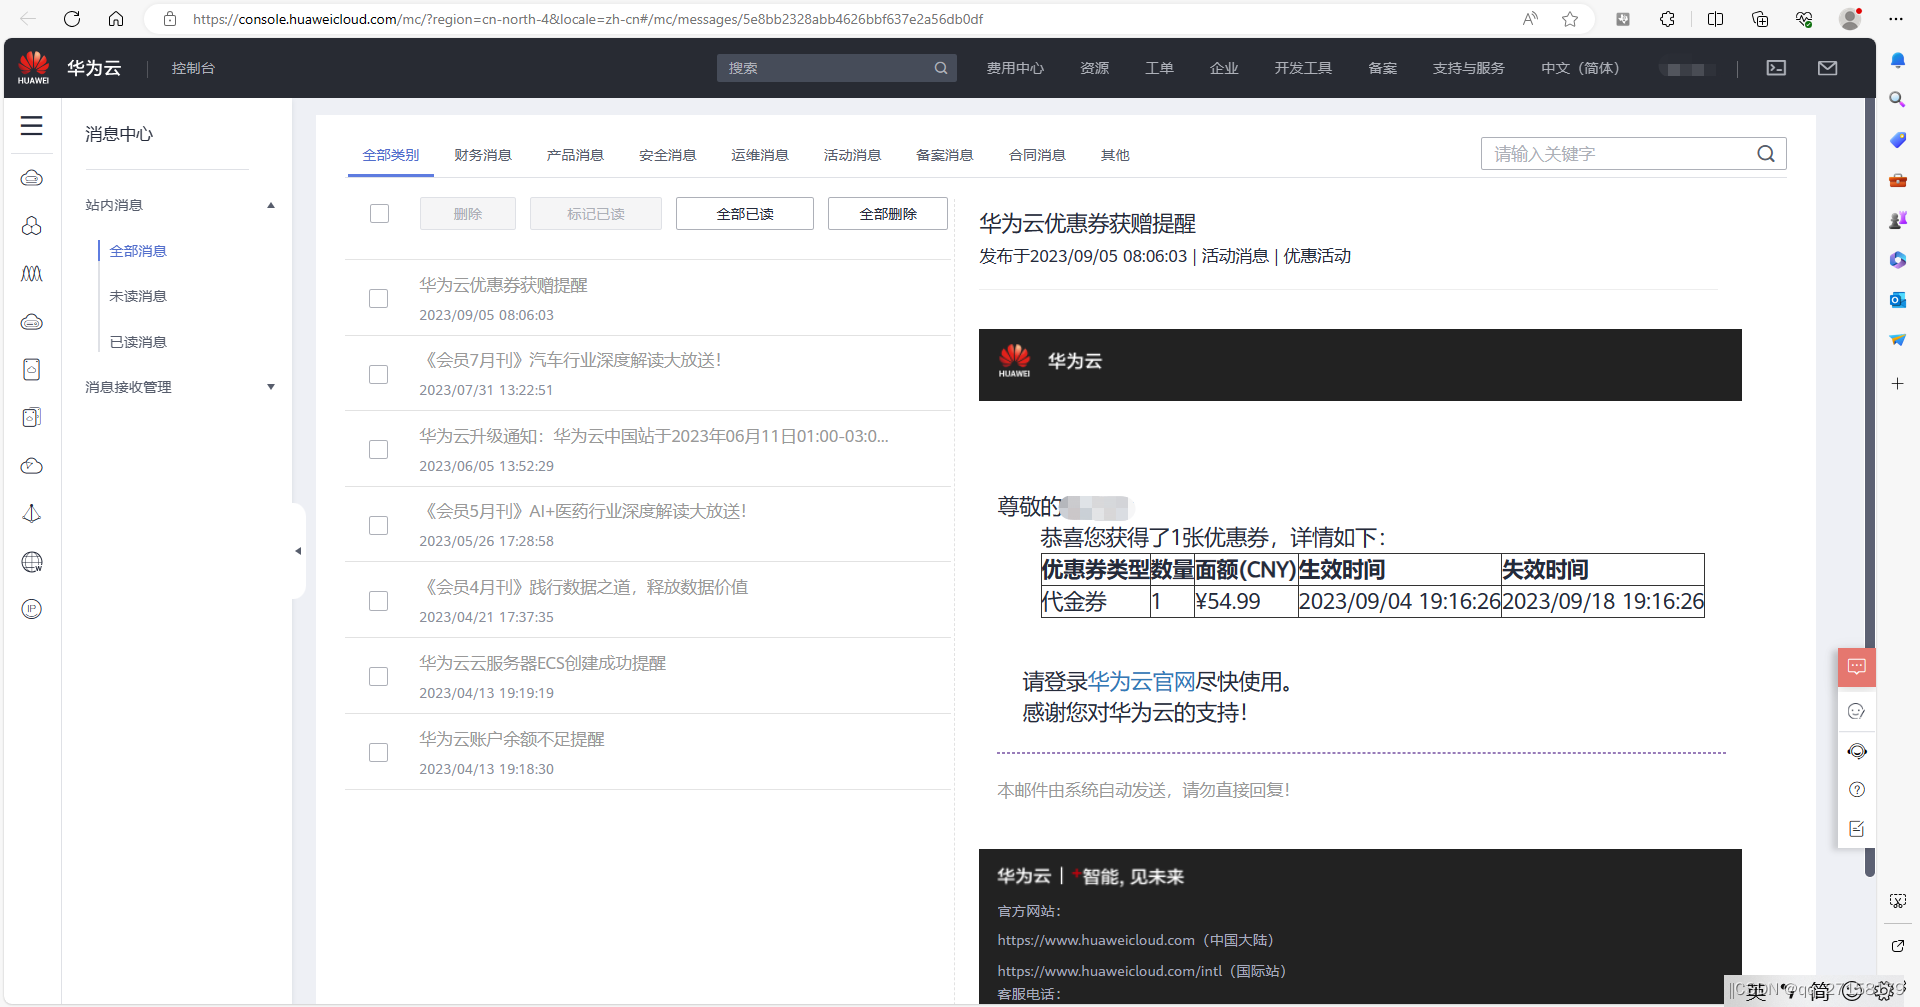1920x1007 pixels.
Task: Check the 会员7月刊 message checkbox
Action: pyautogui.click(x=378, y=374)
